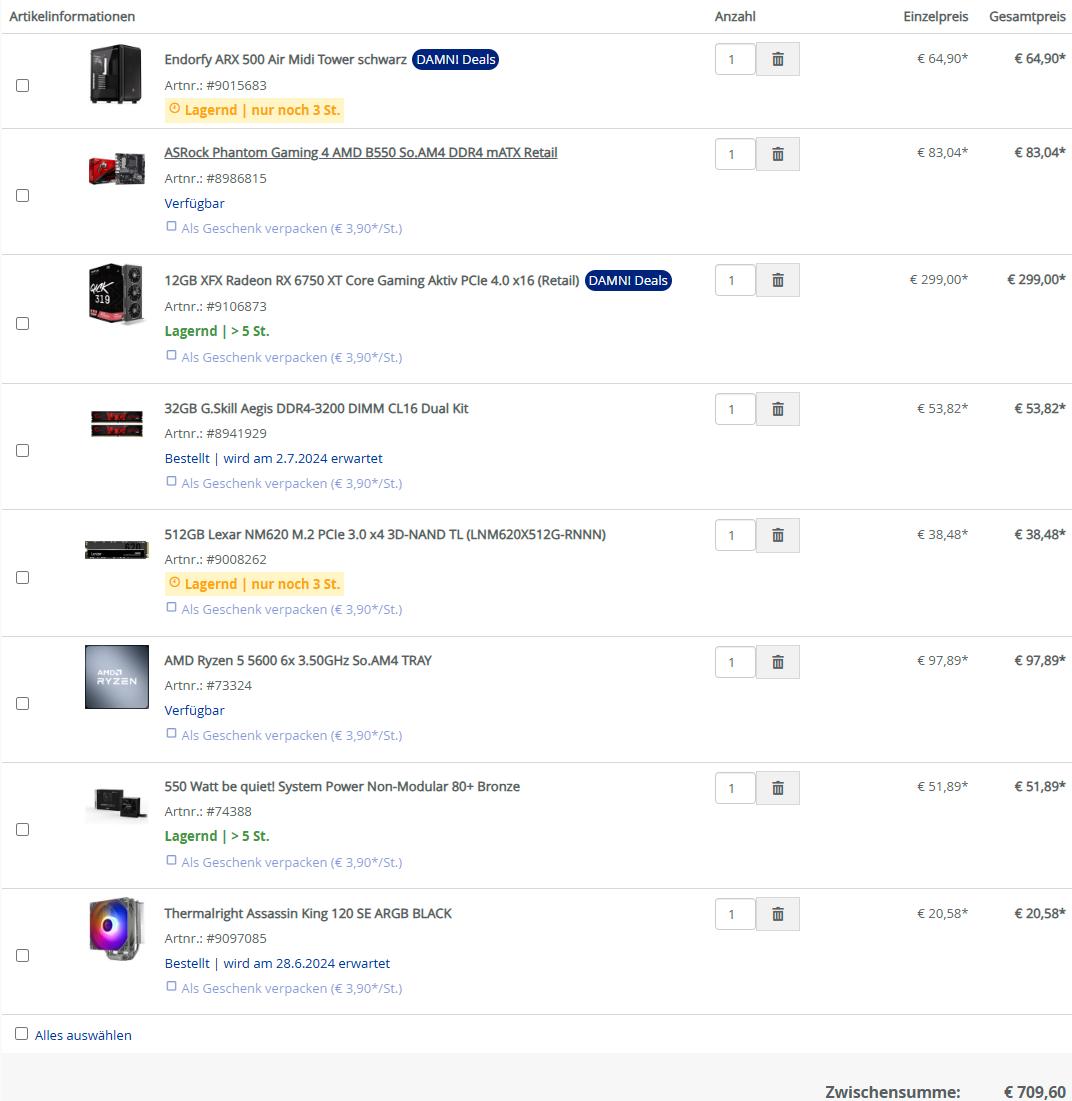Click clock icon in Endorfy stock notice
Image resolution: width=1072 pixels, height=1101 pixels.
[x=175, y=109]
